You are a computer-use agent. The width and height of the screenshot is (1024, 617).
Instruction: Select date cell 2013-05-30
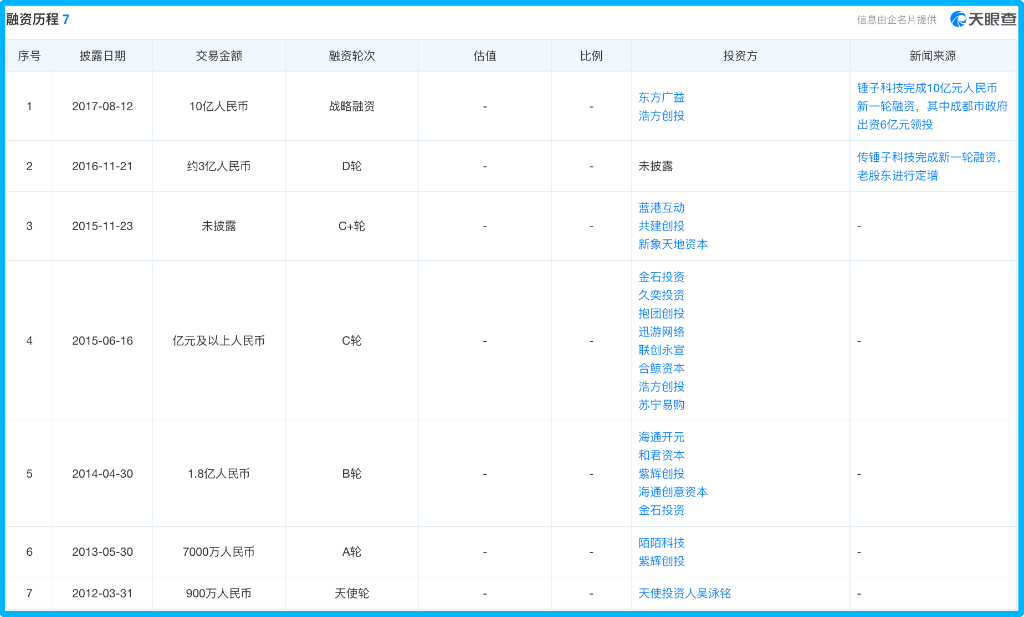pyautogui.click(x=103, y=552)
